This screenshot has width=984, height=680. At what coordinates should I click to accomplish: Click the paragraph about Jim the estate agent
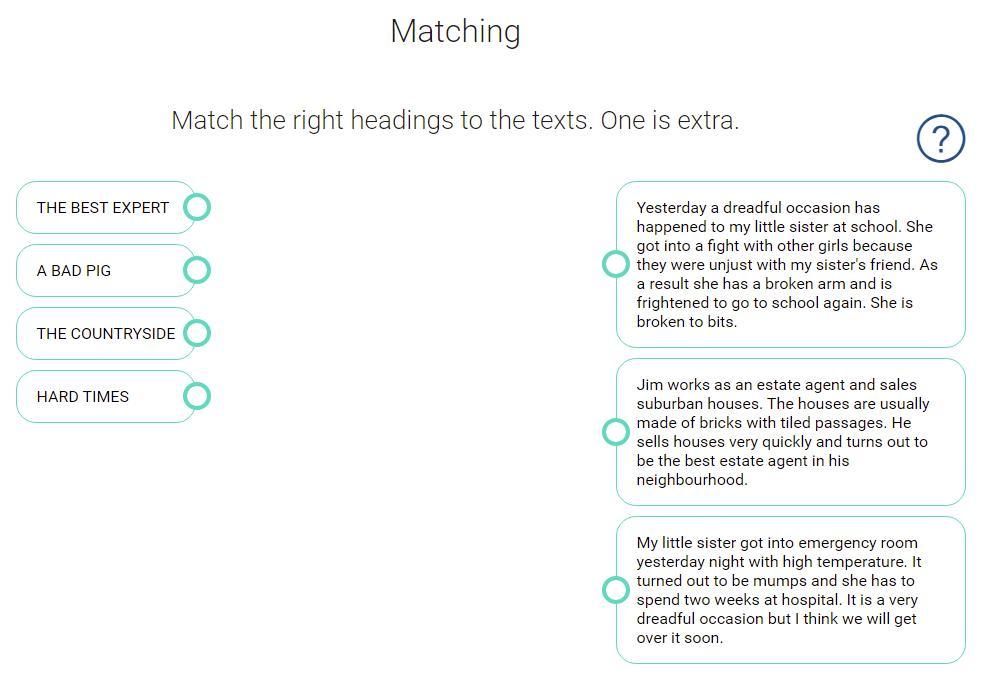(783, 432)
